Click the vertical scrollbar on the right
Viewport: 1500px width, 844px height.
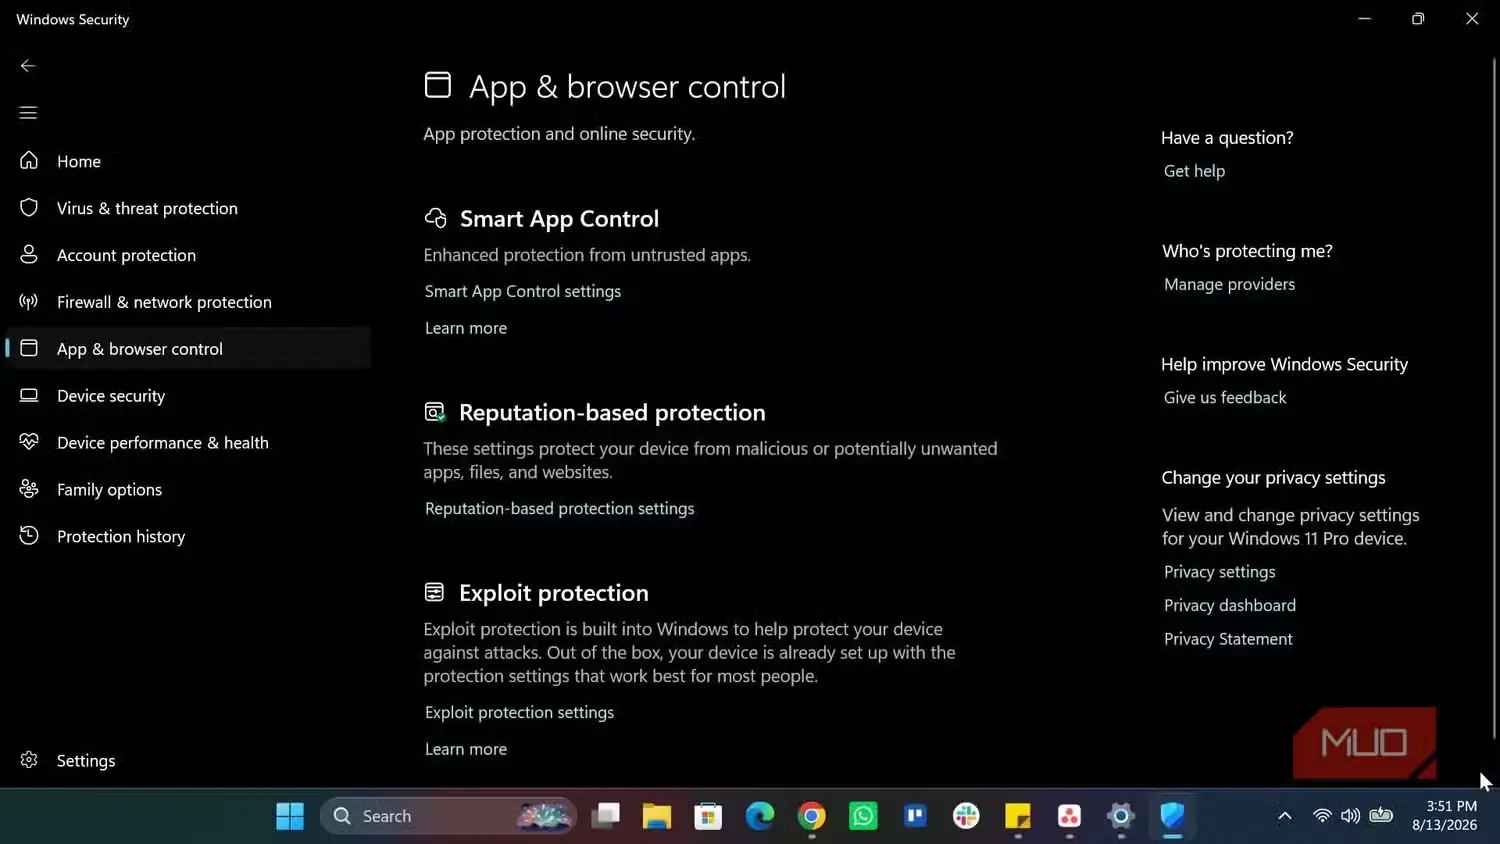[1494, 400]
